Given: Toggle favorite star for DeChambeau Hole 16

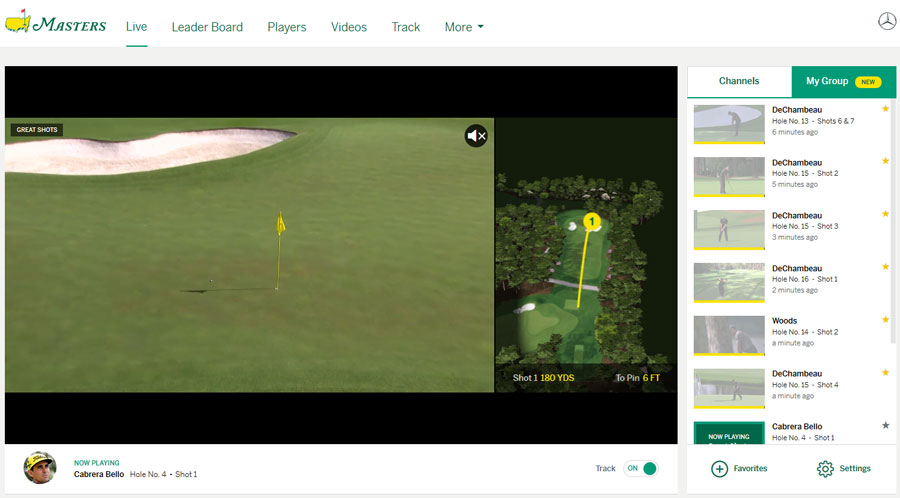Looking at the screenshot, I should click(x=886, y=267).
